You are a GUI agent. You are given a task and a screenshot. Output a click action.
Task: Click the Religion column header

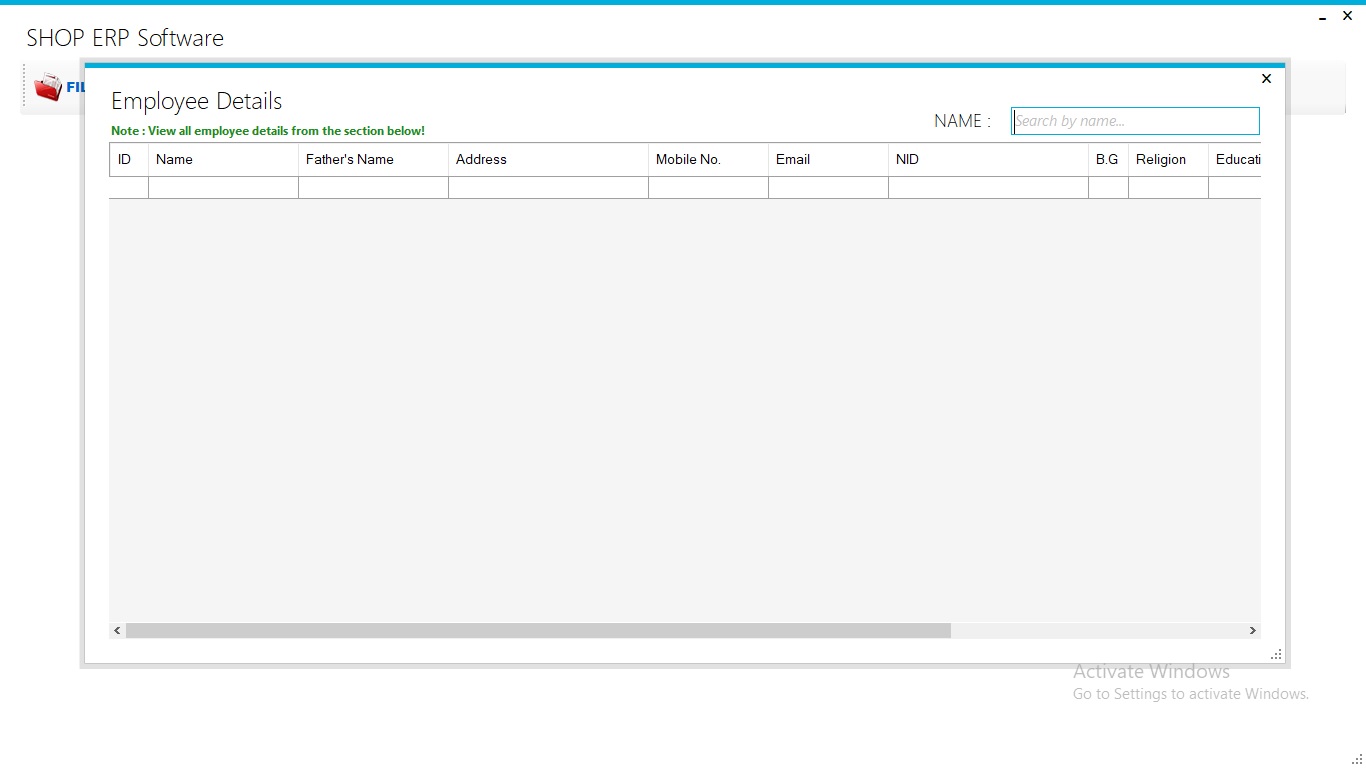click(x=1167, y=159)
